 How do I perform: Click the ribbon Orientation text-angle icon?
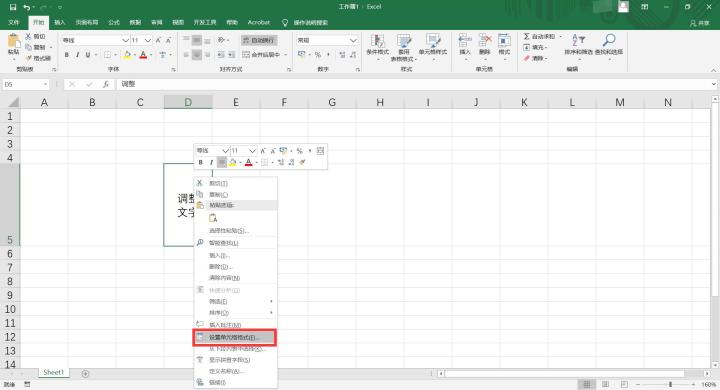click(x=221, y=40)
